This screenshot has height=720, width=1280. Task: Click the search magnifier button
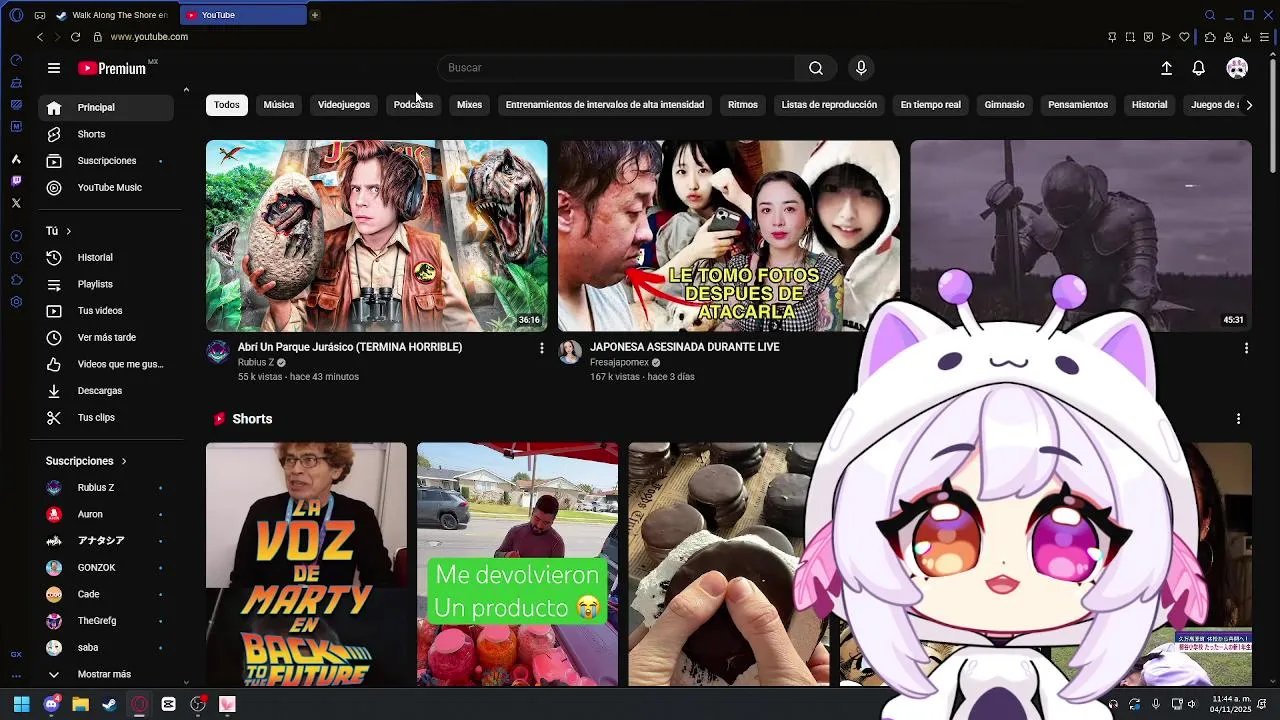[x=816, y=68]
